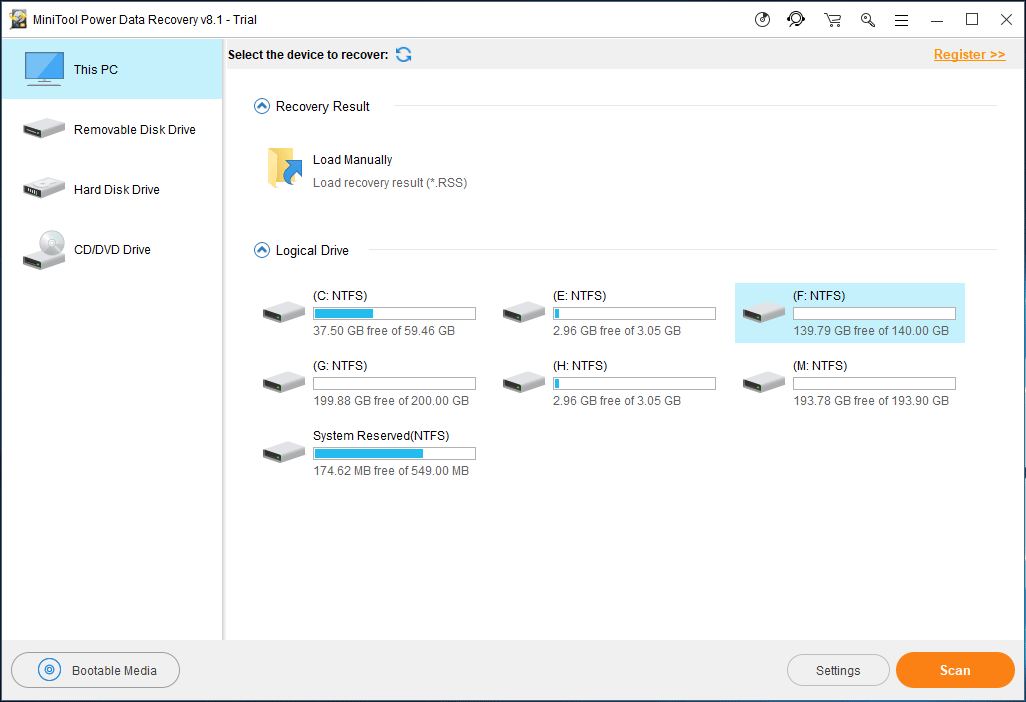
Task: Collapse the Recovery Result section
Action: [261, 105]
